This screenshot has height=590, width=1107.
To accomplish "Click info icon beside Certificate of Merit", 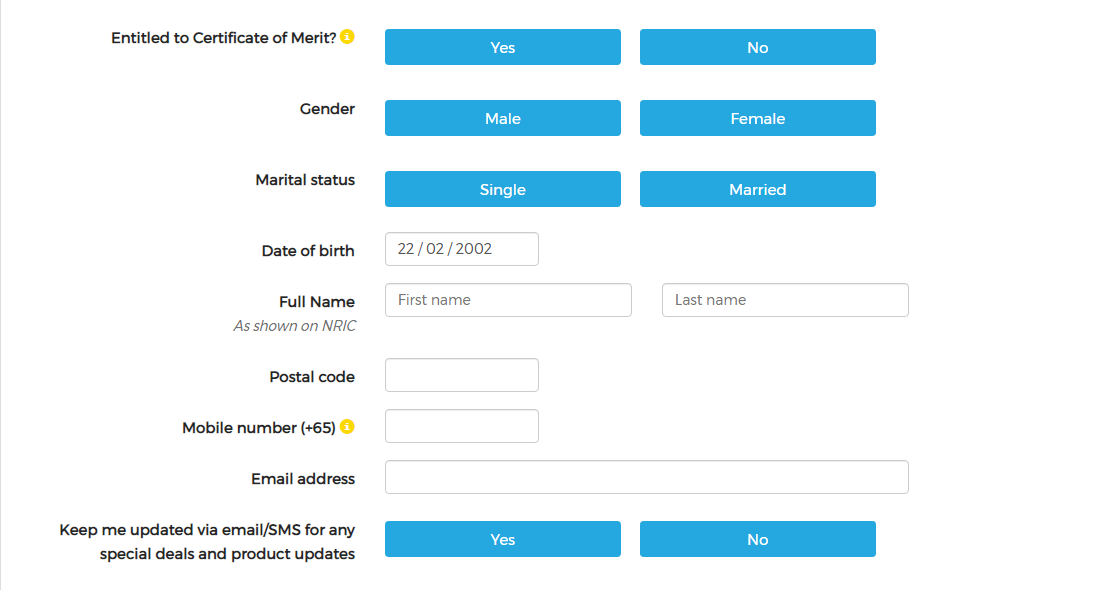I will [347, 37].
